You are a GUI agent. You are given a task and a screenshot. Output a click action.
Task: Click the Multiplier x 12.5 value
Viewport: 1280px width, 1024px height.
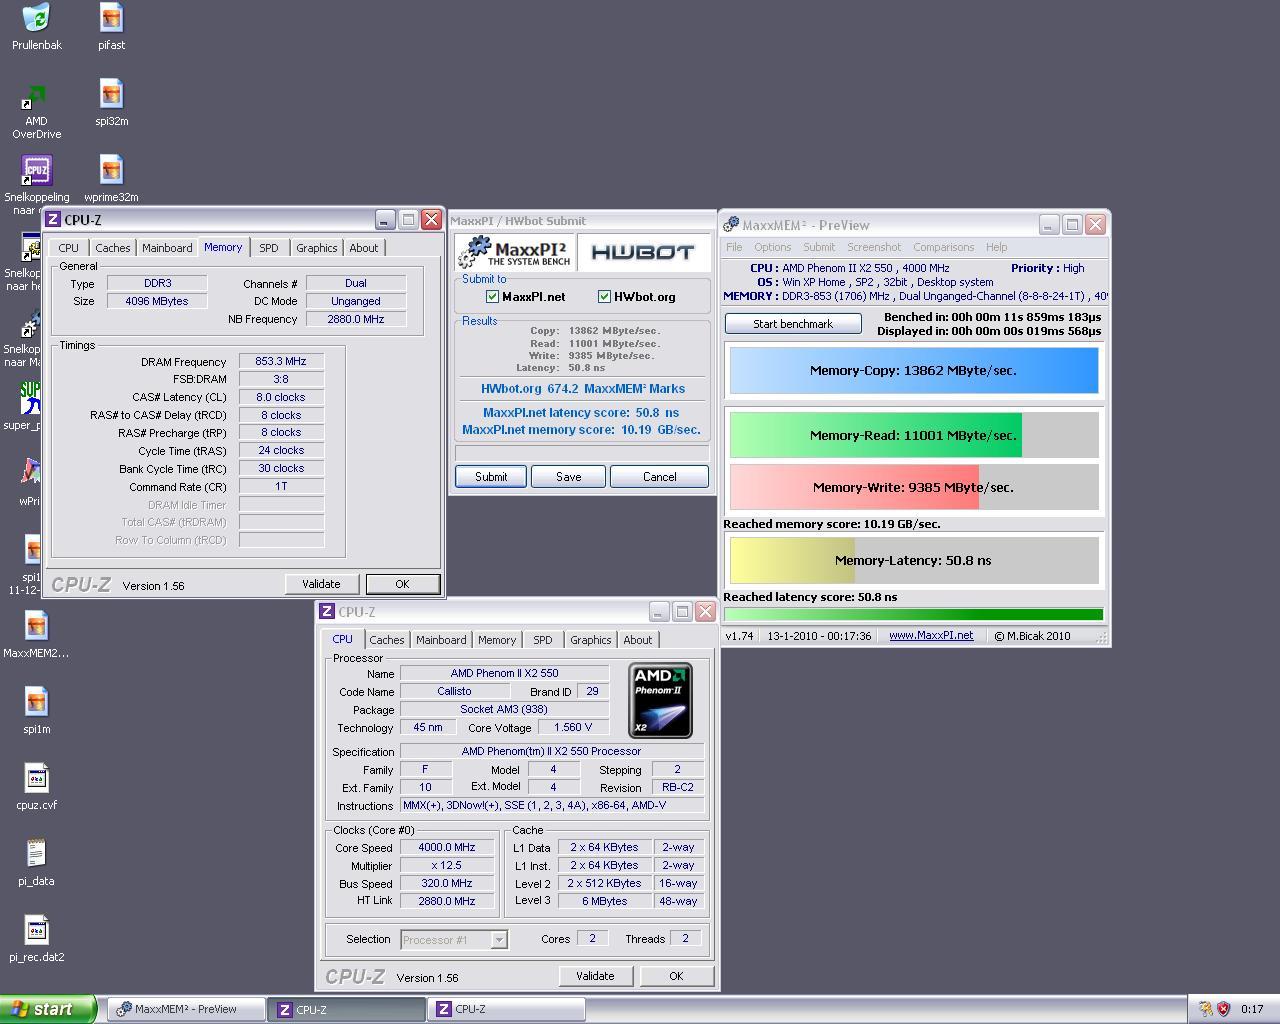click(446, 865)
